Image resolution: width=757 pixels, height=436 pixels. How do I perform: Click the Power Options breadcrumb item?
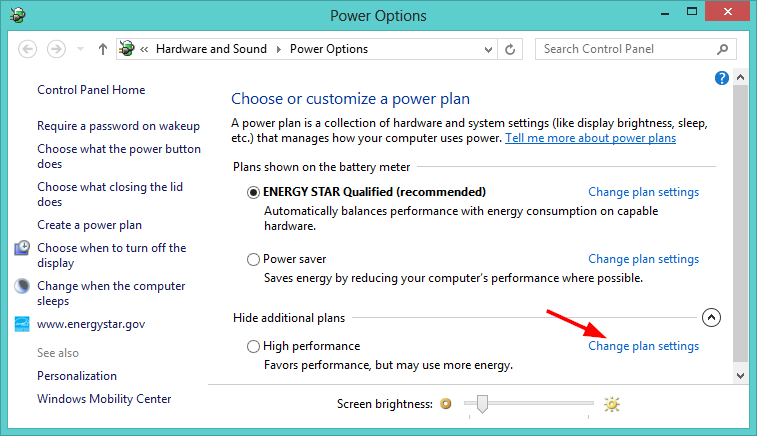click(x=329, y=49)
